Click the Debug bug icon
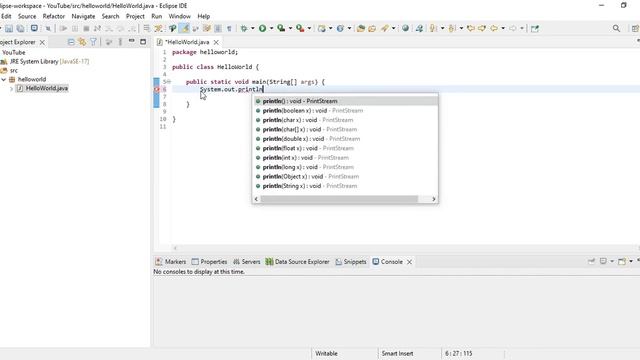Image resolution: width=640 pixels, height=360 pixels. pos(244,28)
